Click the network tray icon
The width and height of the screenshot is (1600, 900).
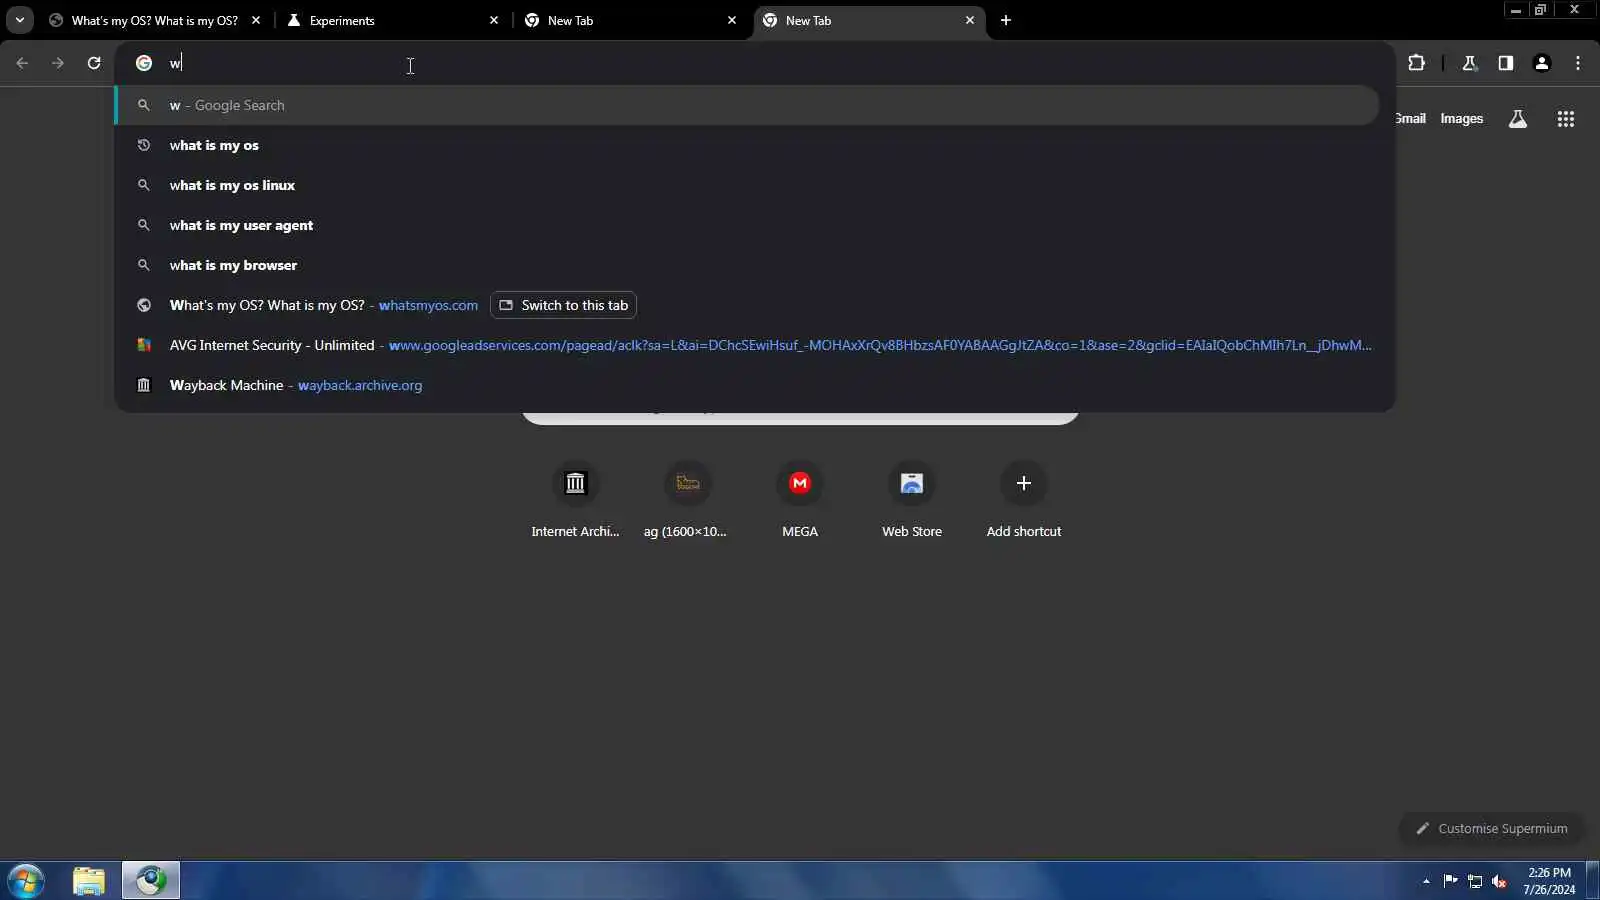[x=1475, y=881]
